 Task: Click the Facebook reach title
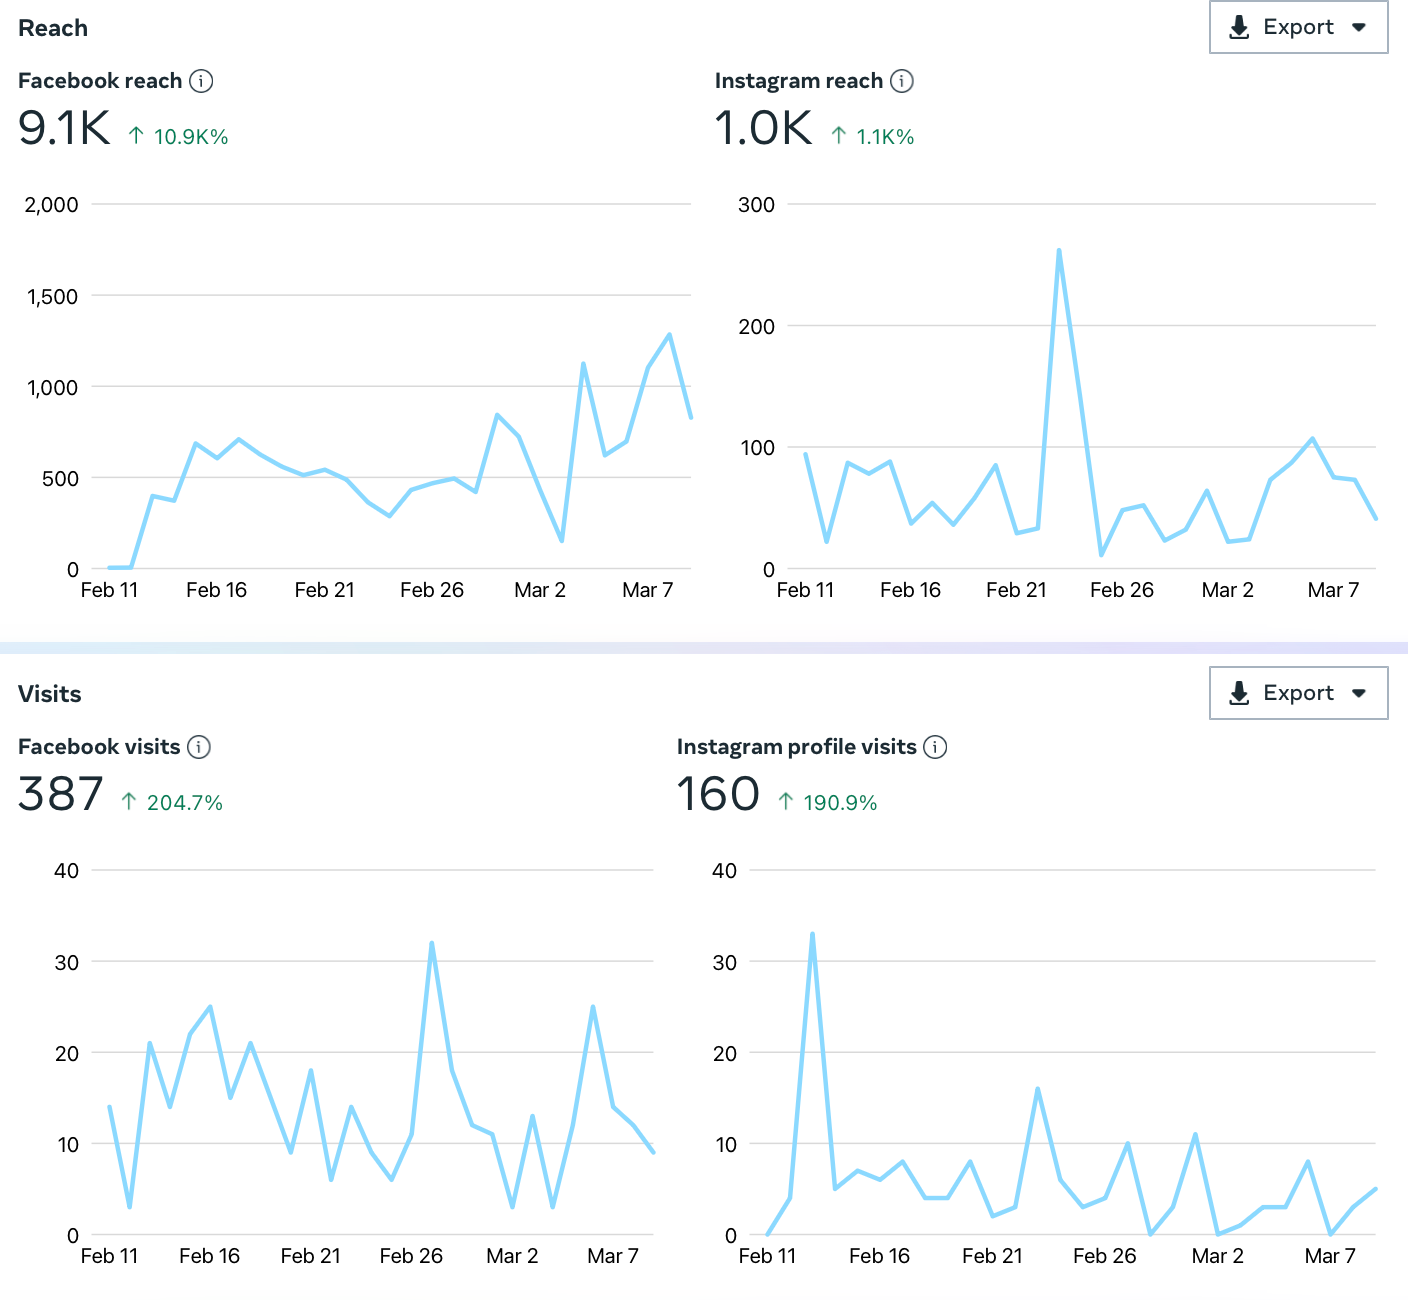click(100, 81)
